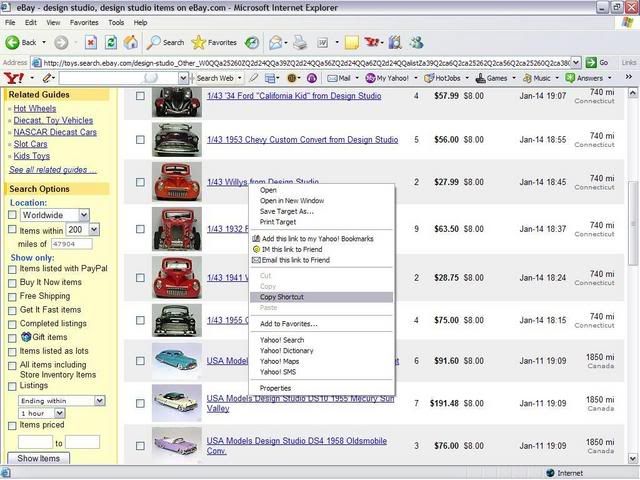
Task: Expand Yahoo toolbar overflow chevron
Action: pos(629,77)
